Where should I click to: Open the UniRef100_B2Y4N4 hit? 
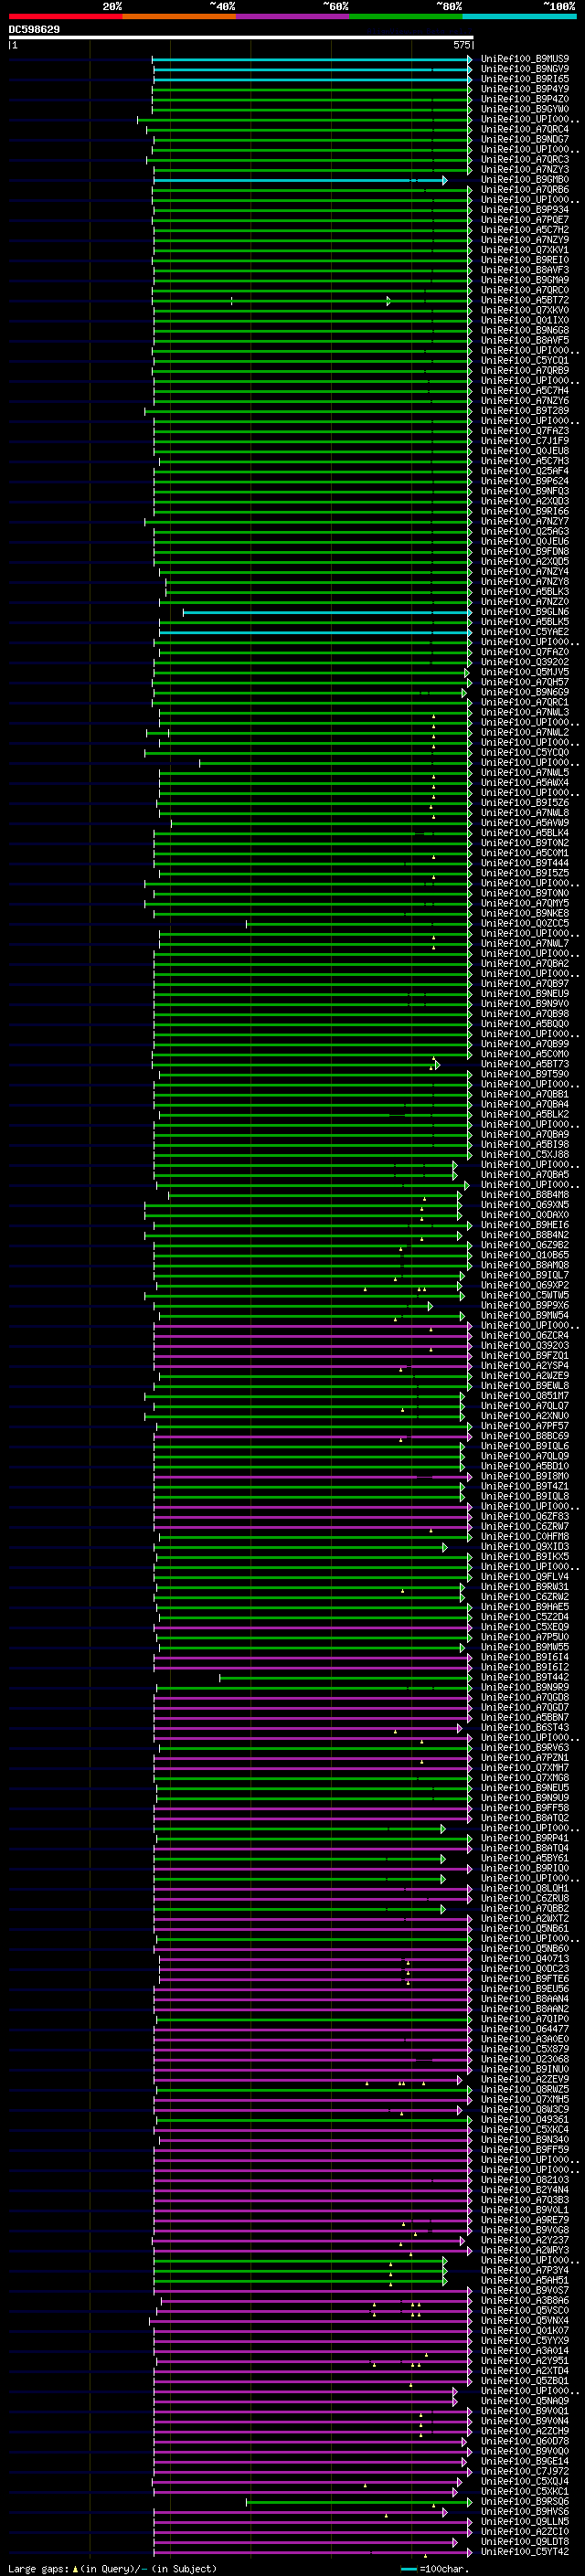[525, 2190]
